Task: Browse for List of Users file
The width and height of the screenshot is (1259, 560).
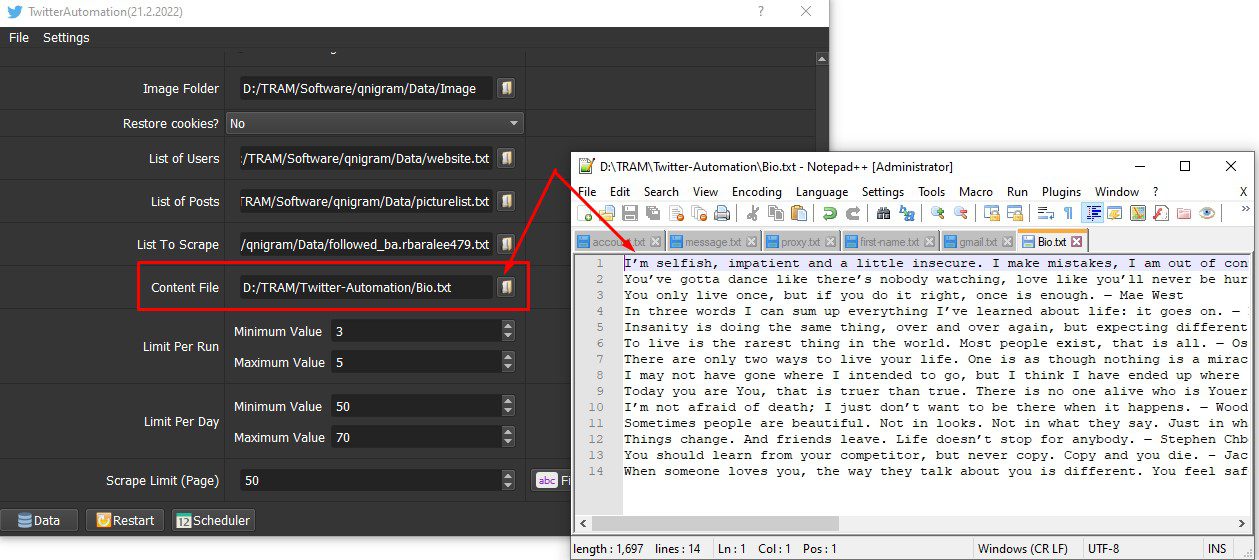Action: [506, 158]
